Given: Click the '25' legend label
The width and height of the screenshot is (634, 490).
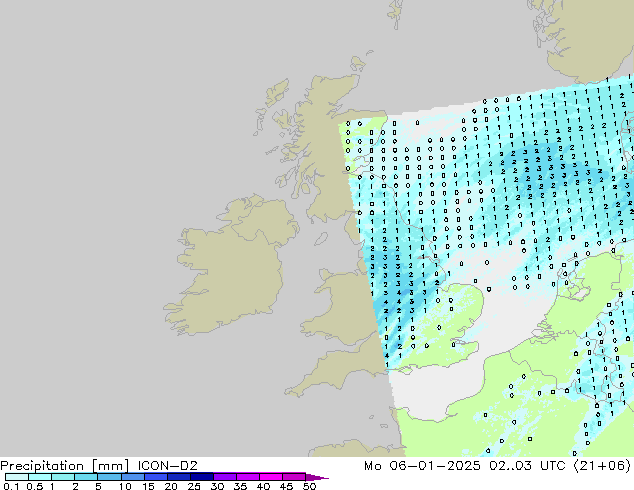Looking at the screenshot, I should pos(194,486).
